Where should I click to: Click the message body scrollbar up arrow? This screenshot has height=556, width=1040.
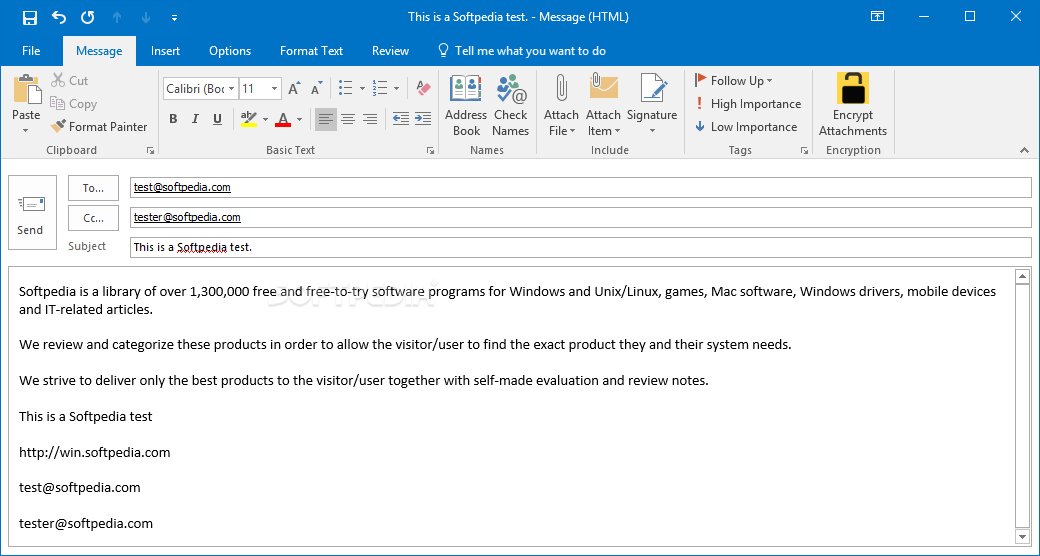1022,276
